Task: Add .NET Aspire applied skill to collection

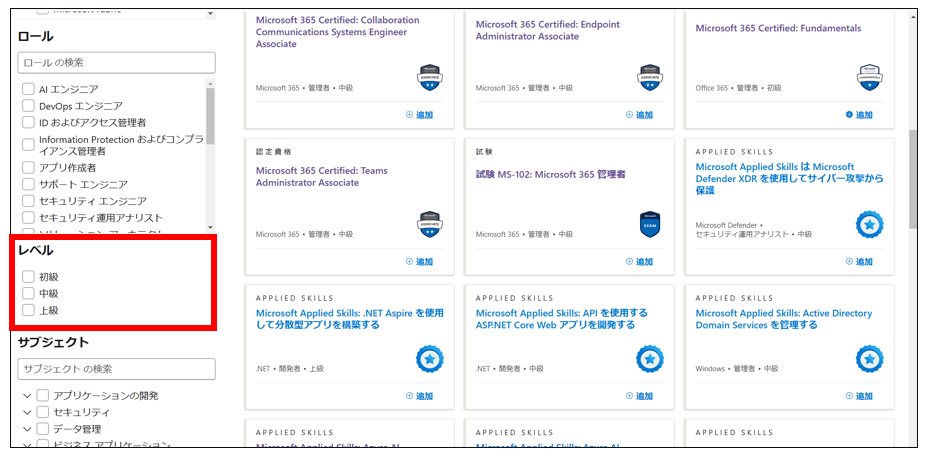Action: (419, 395)
